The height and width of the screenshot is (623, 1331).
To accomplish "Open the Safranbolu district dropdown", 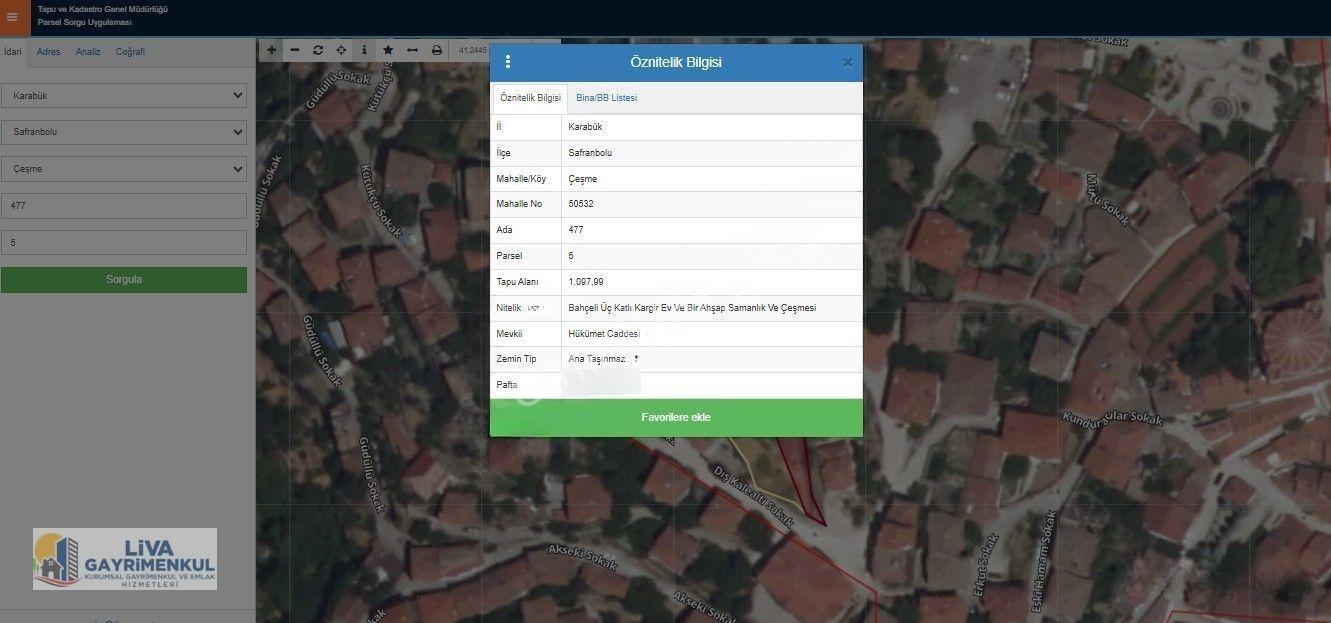I will click(124, 132).
